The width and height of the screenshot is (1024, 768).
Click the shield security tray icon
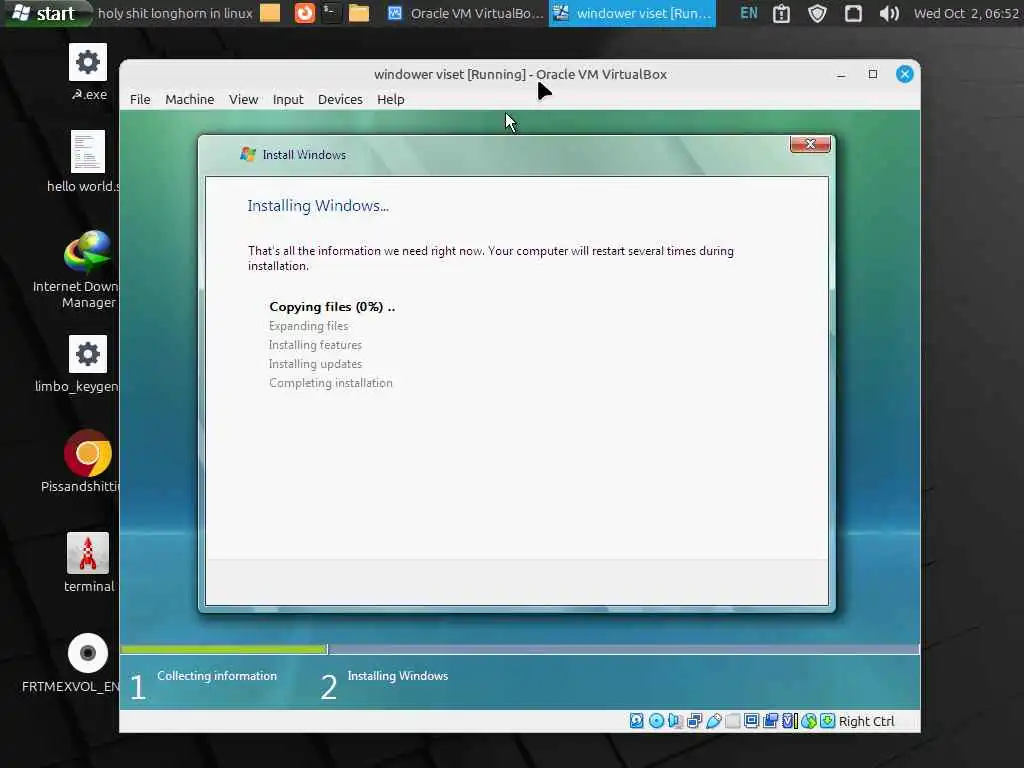tap(817, 13)
